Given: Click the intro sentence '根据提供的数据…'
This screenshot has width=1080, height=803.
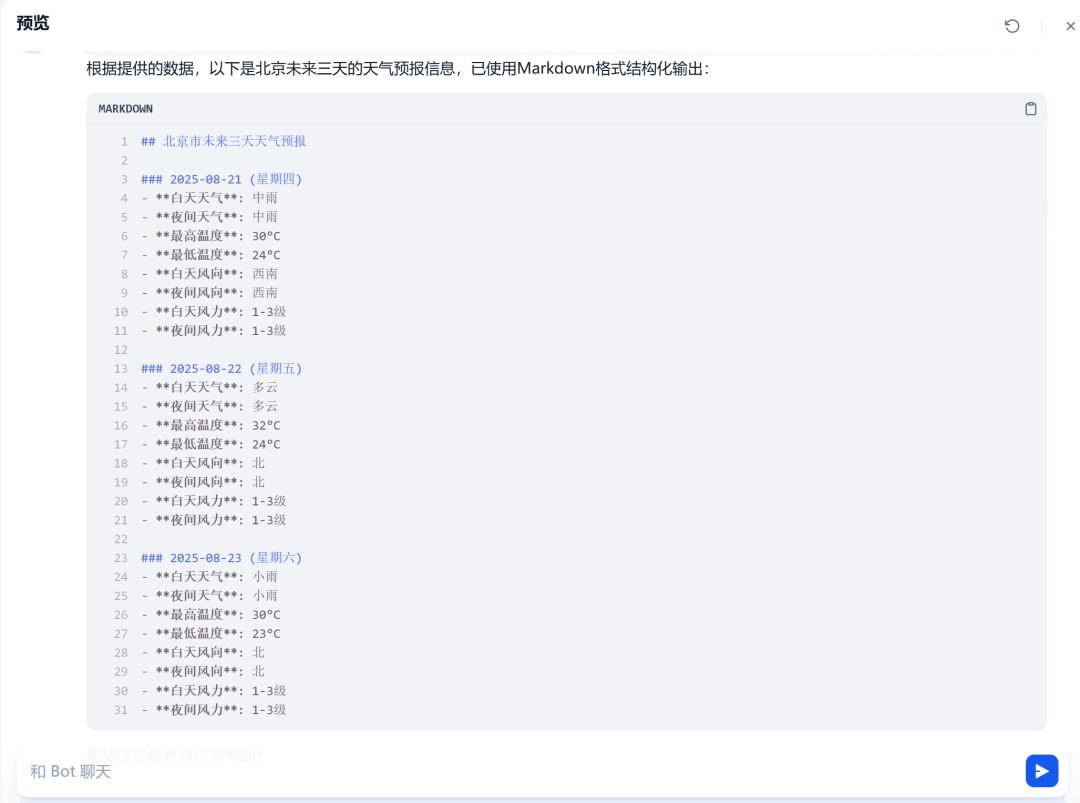Looking at the screenshot, I should (x=397, y=69).
